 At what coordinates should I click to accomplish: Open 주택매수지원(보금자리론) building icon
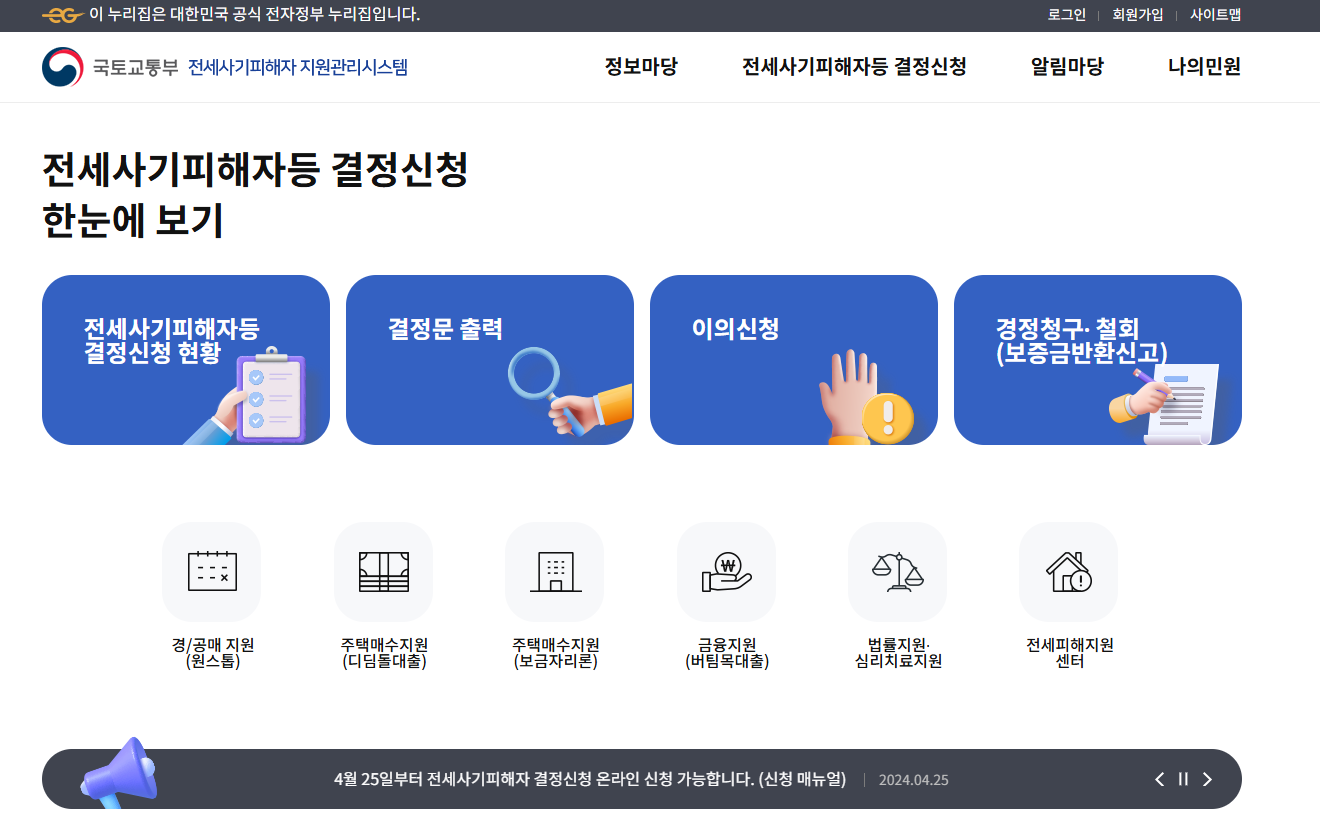coord(555,572)
